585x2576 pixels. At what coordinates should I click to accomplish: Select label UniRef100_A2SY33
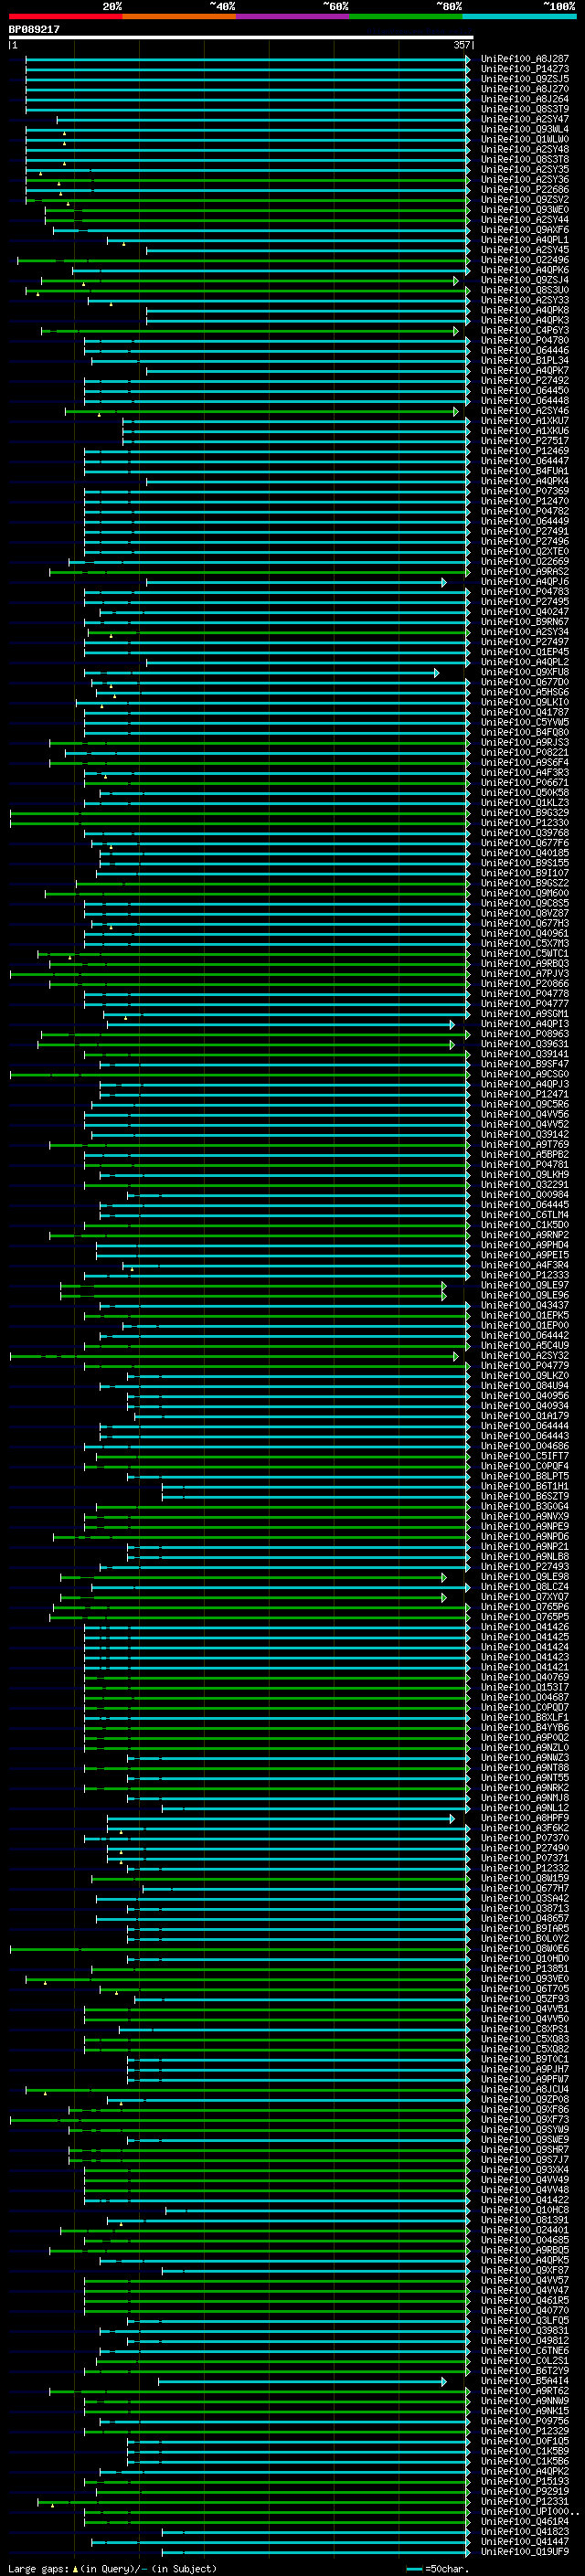pyautogui.click(x=525, y=300)
